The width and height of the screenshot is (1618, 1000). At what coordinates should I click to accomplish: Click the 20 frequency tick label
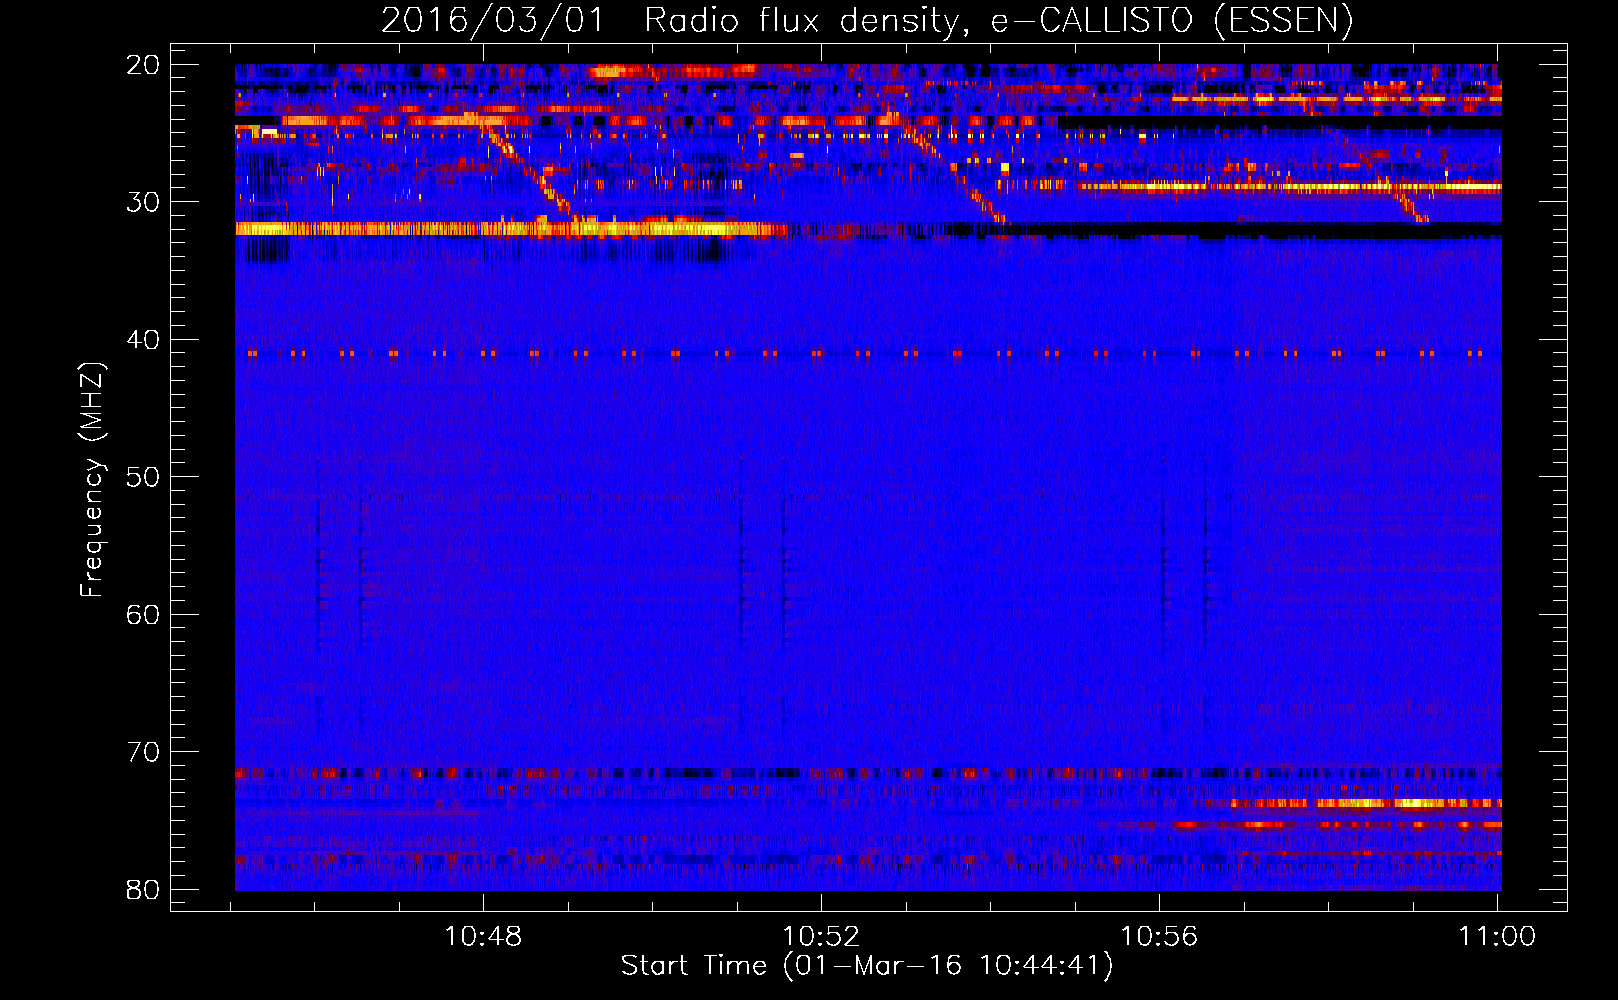(x=143, y=65)
